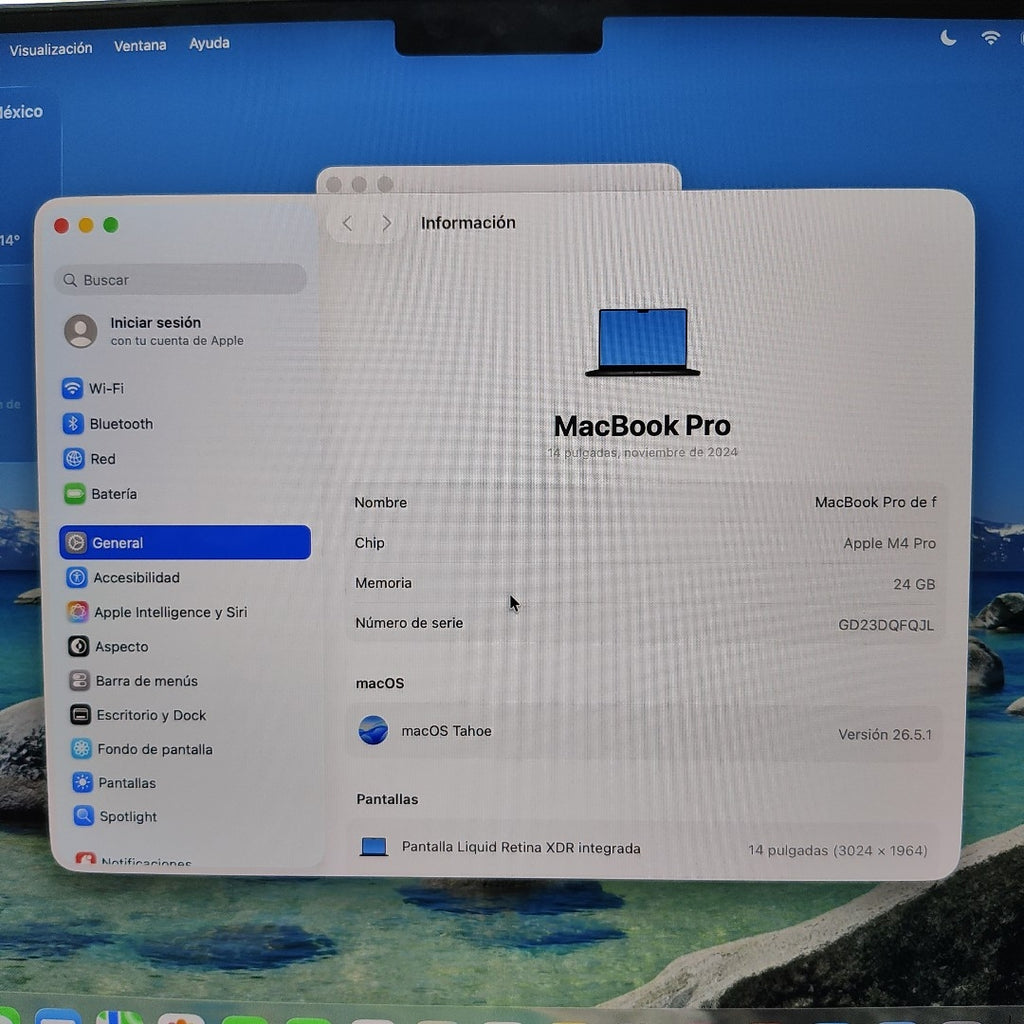Open Escritorio y Dock settings
This screenshot has height=1024, width=1024.
[138, 715]
